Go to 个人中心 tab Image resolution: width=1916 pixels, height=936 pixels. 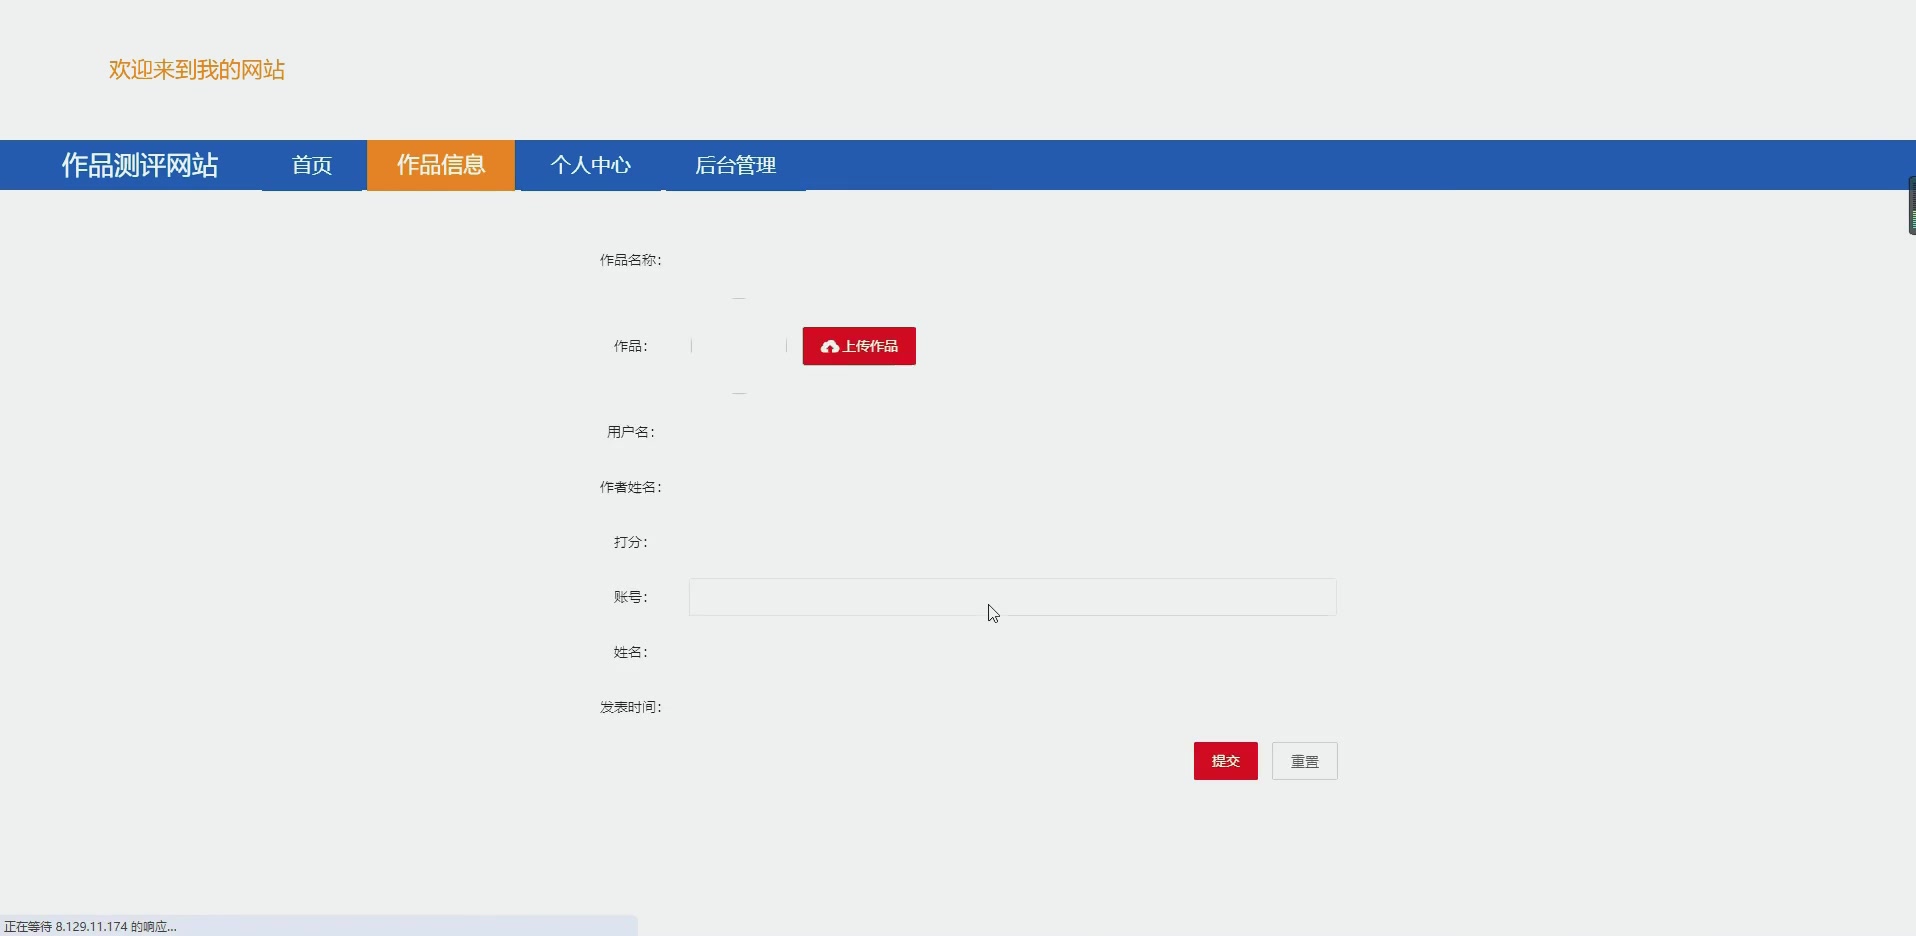pos(590,165)
